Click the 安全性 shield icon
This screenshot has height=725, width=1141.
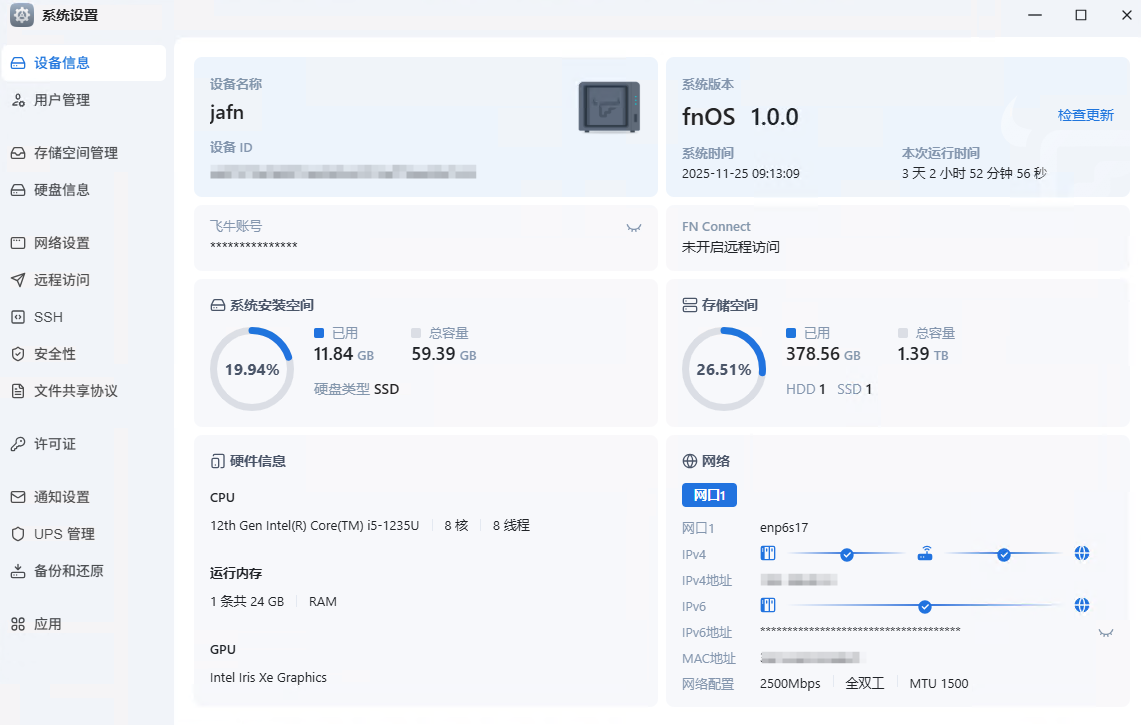pyautogui.click(x=18, y=354)
